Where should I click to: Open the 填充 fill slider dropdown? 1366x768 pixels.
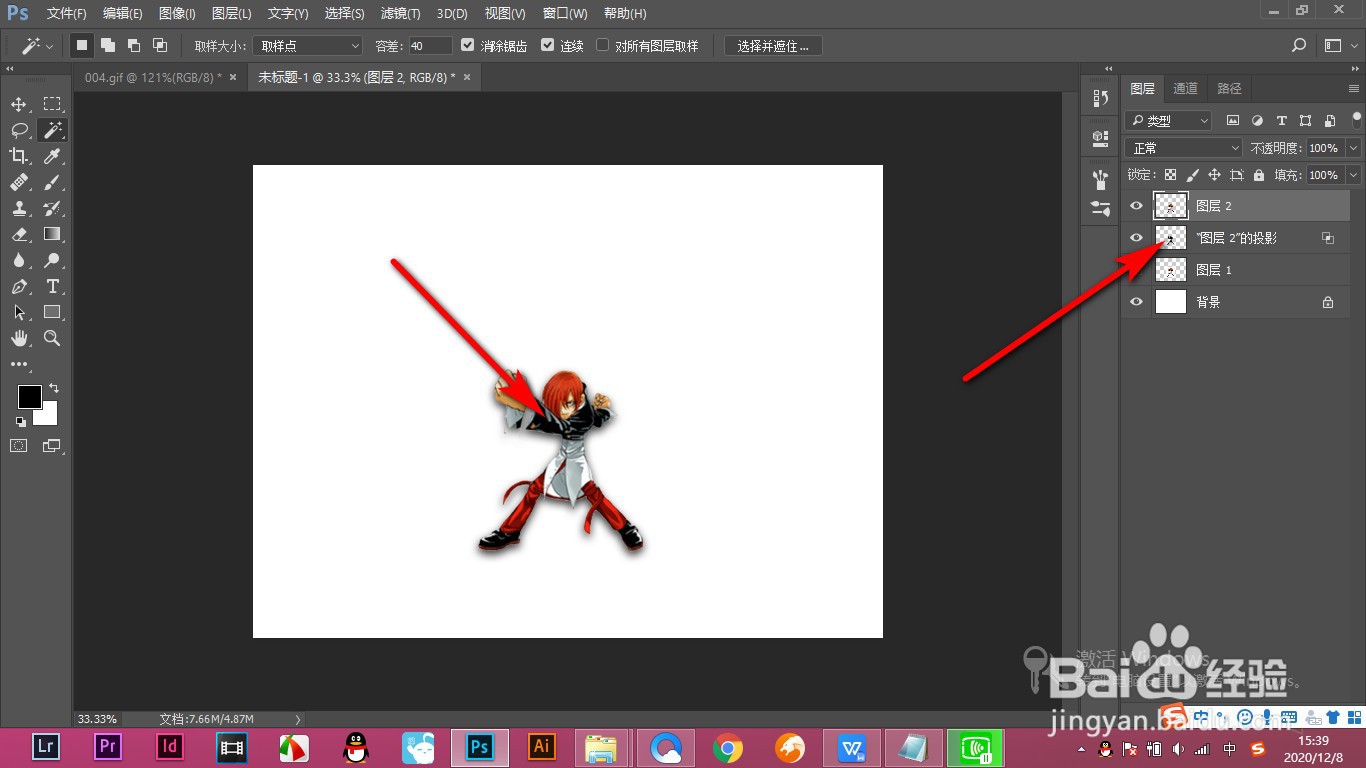pos(1354,175)
